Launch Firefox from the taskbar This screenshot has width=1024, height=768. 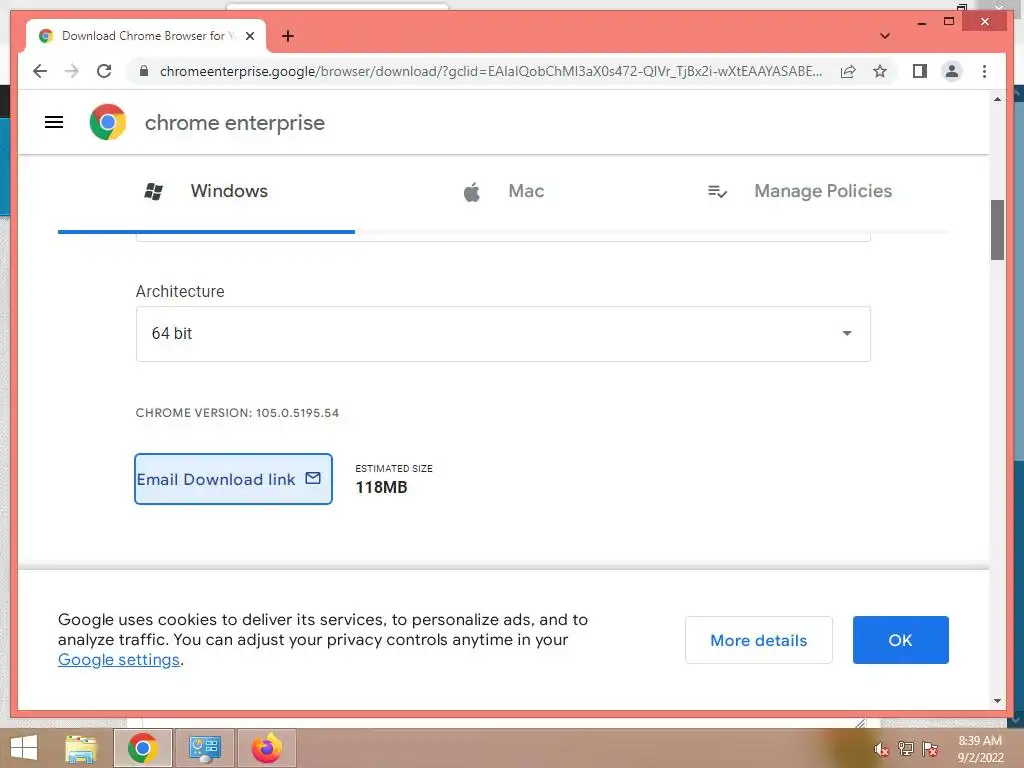[266, 748]
